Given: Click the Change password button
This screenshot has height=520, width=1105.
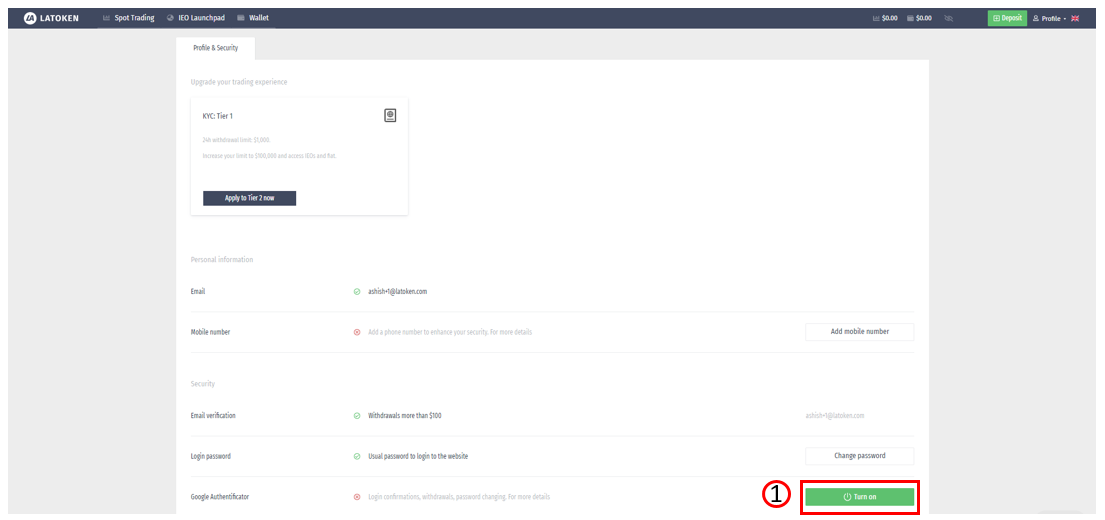Looking at the screenshot, I should [x=859, y=456].
